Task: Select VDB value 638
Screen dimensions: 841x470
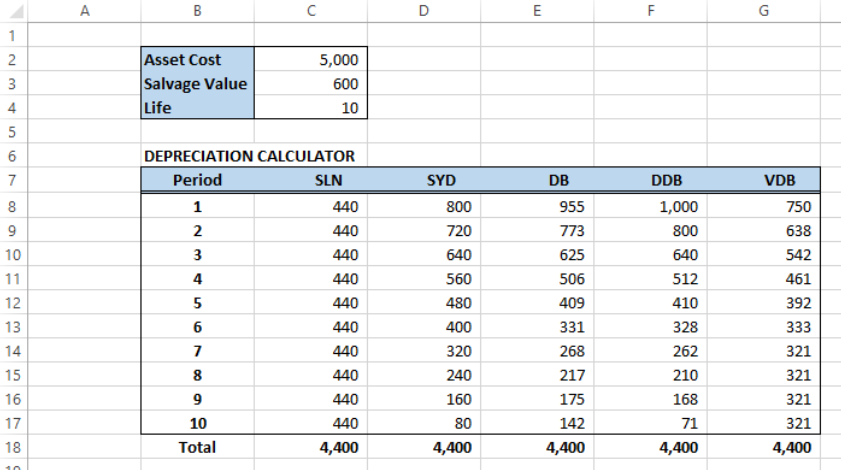Action: 764,231
